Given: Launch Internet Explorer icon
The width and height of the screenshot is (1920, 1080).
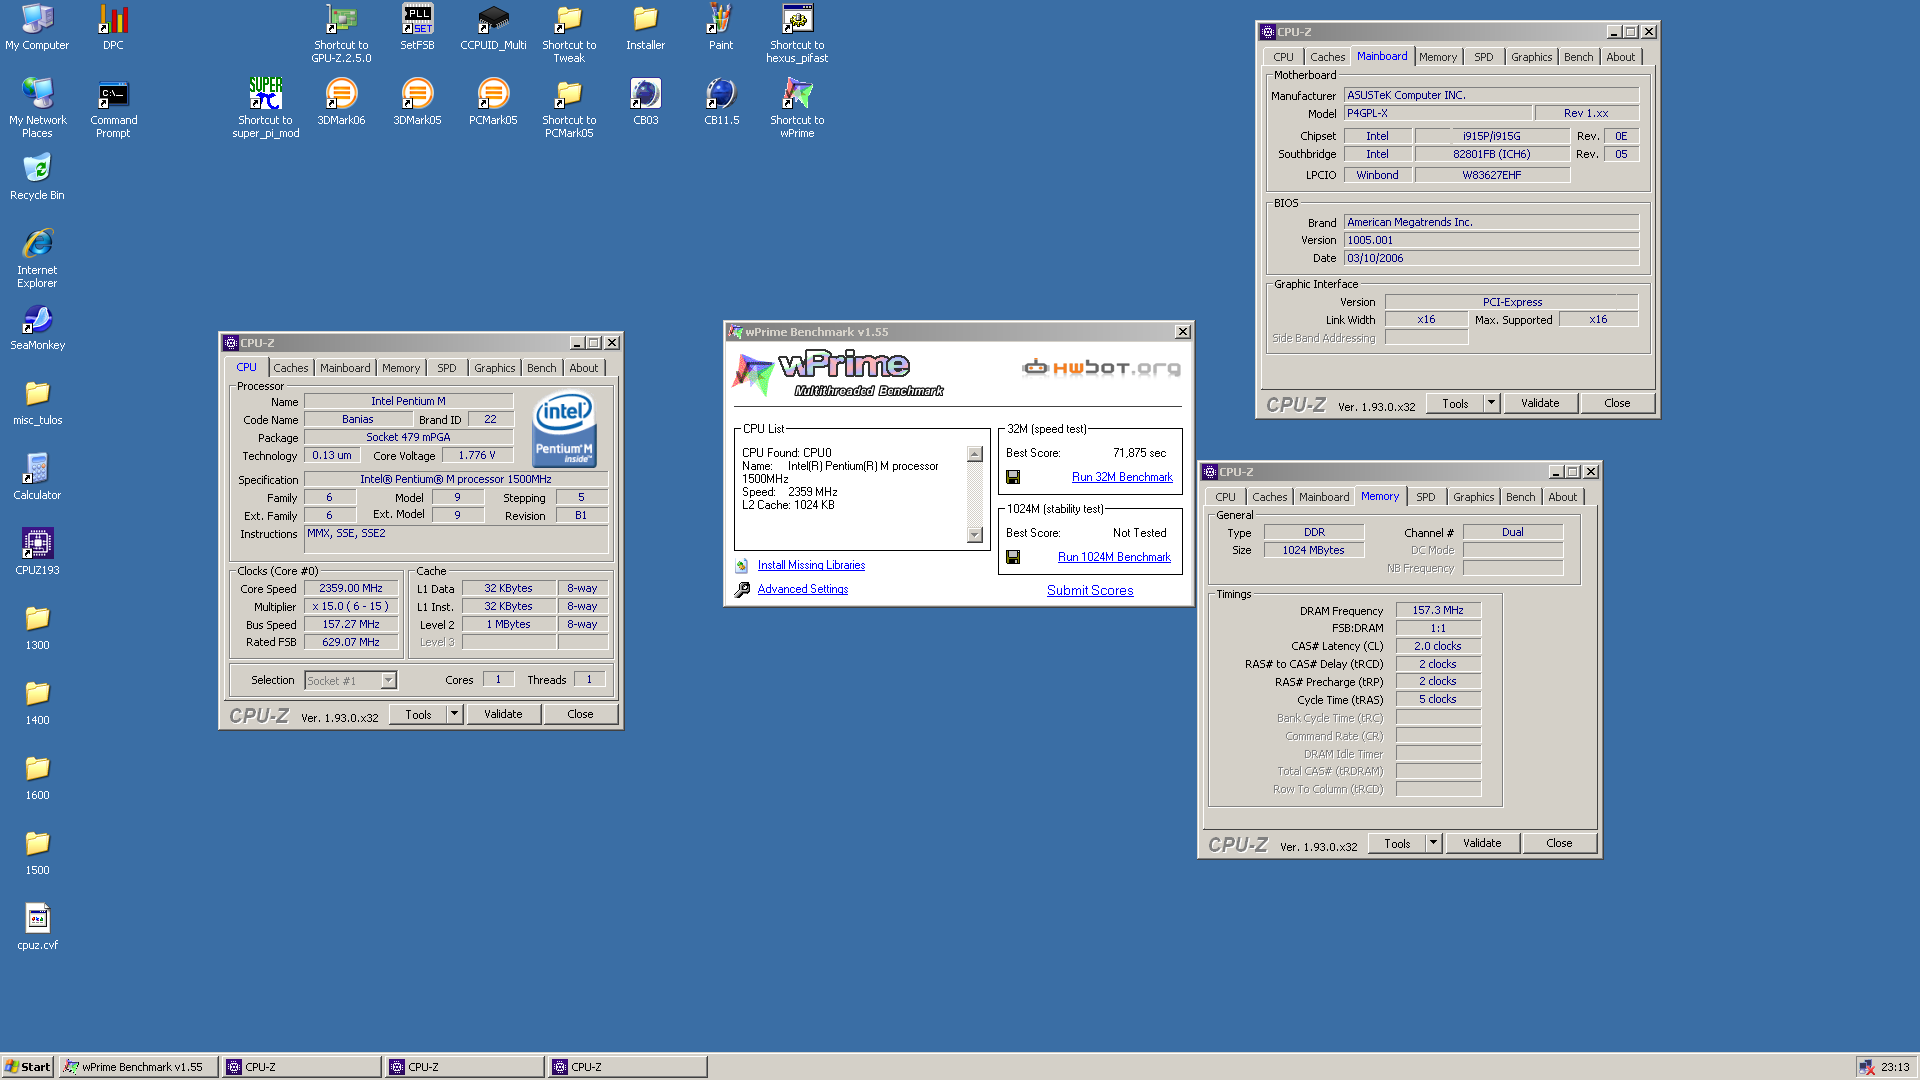Looking at the screenshot, I should [x=37, y=258].
